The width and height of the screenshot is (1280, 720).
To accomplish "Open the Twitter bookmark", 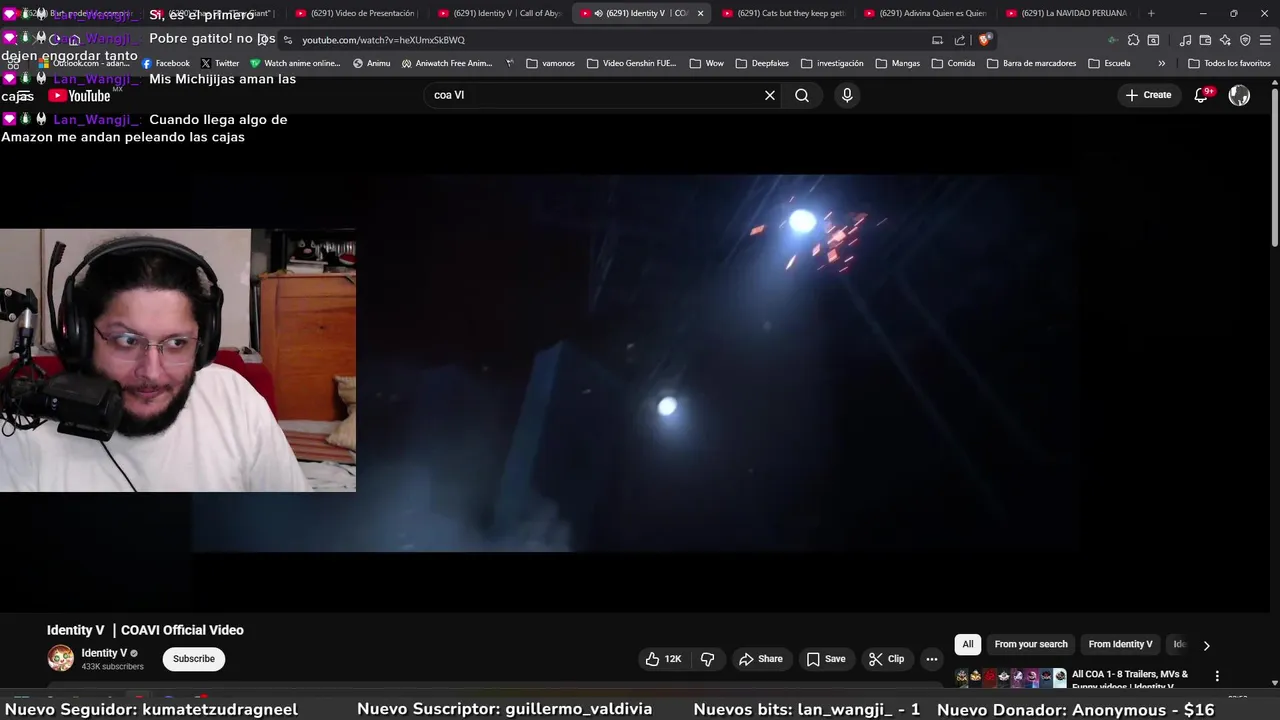I will click(x=220, y=63).
